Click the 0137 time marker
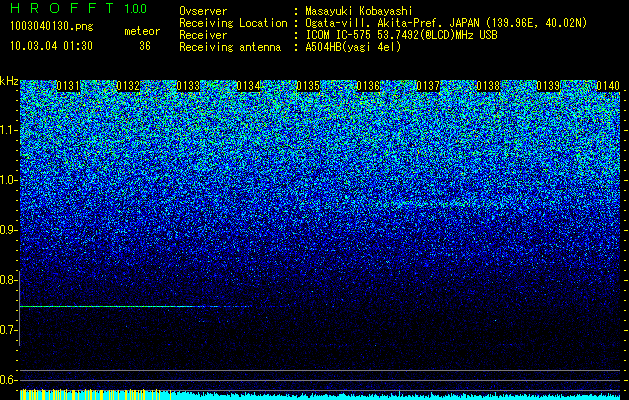Viewport: 629px width, 400px height. (428, 86)
